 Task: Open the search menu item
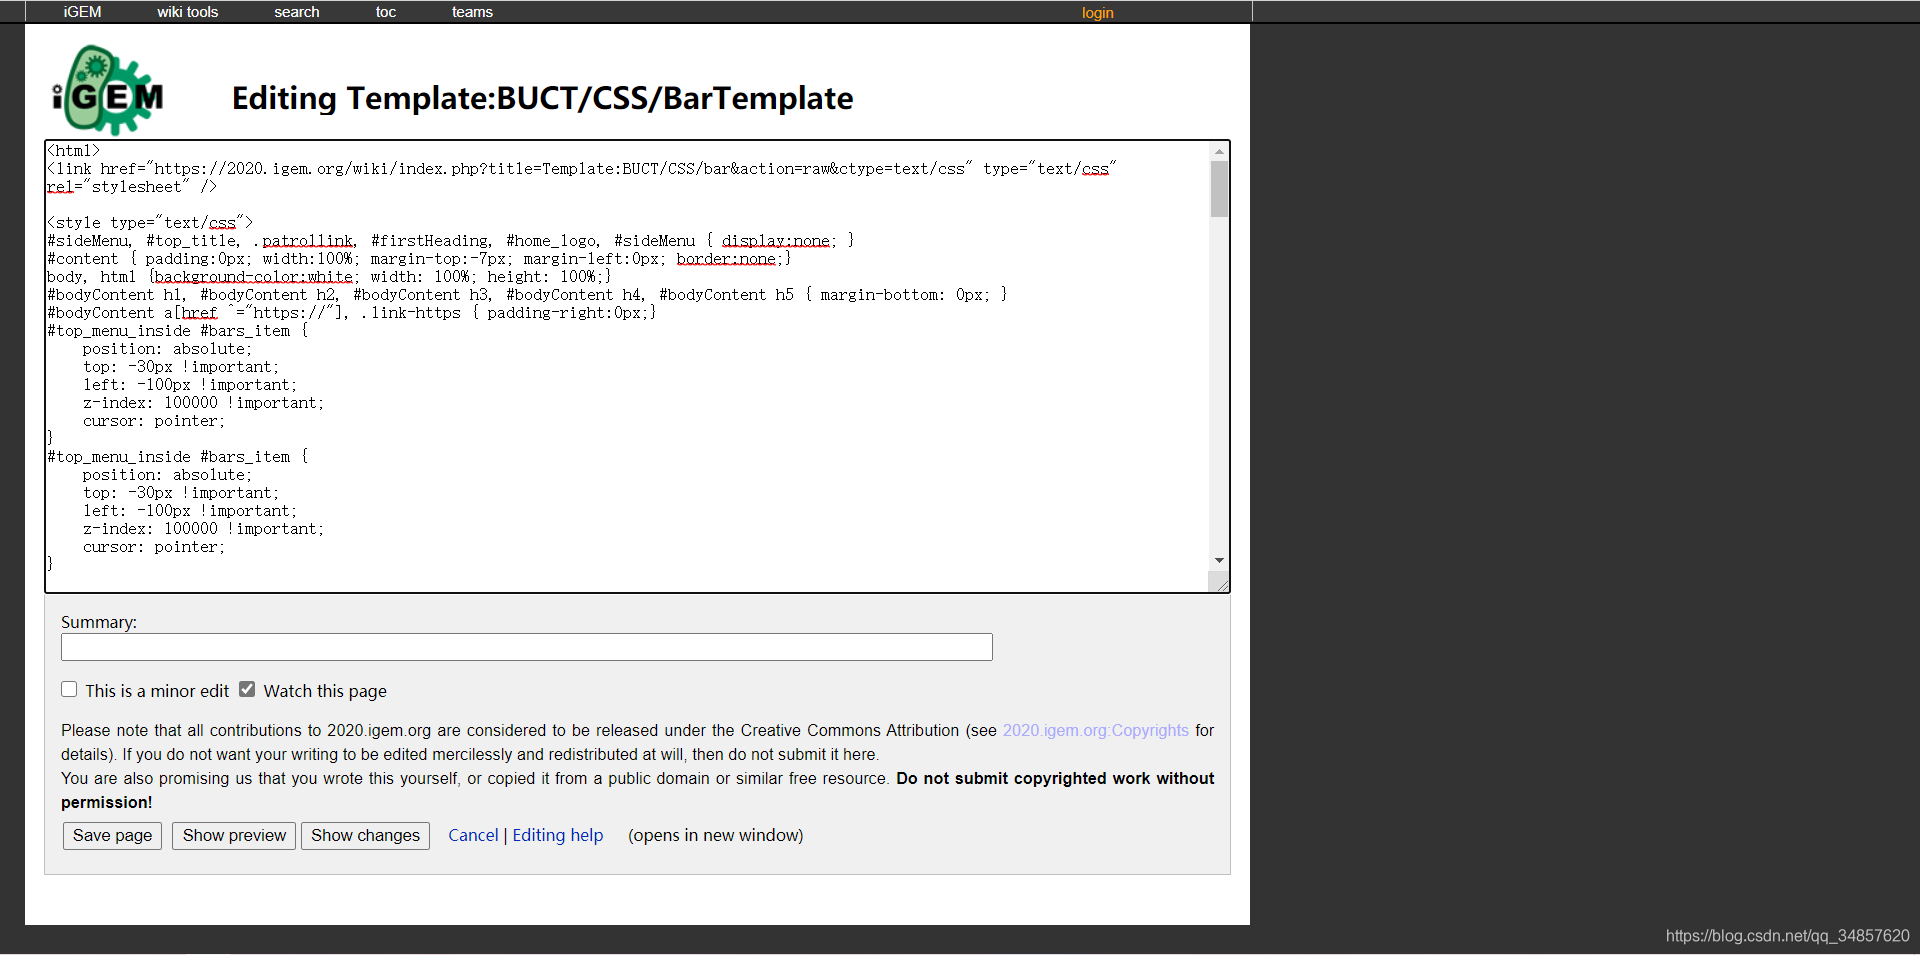click(x=297, y=12)
